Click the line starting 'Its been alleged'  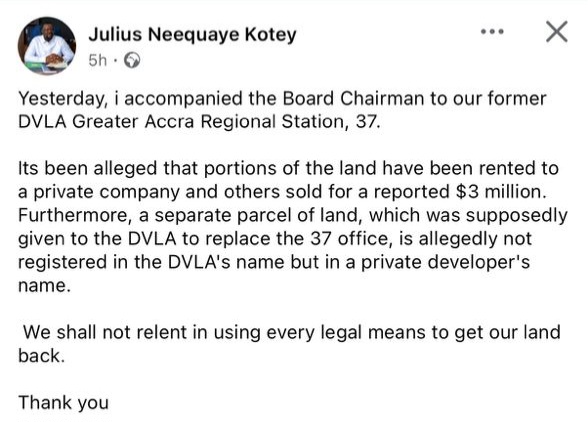tap(288, 168)
